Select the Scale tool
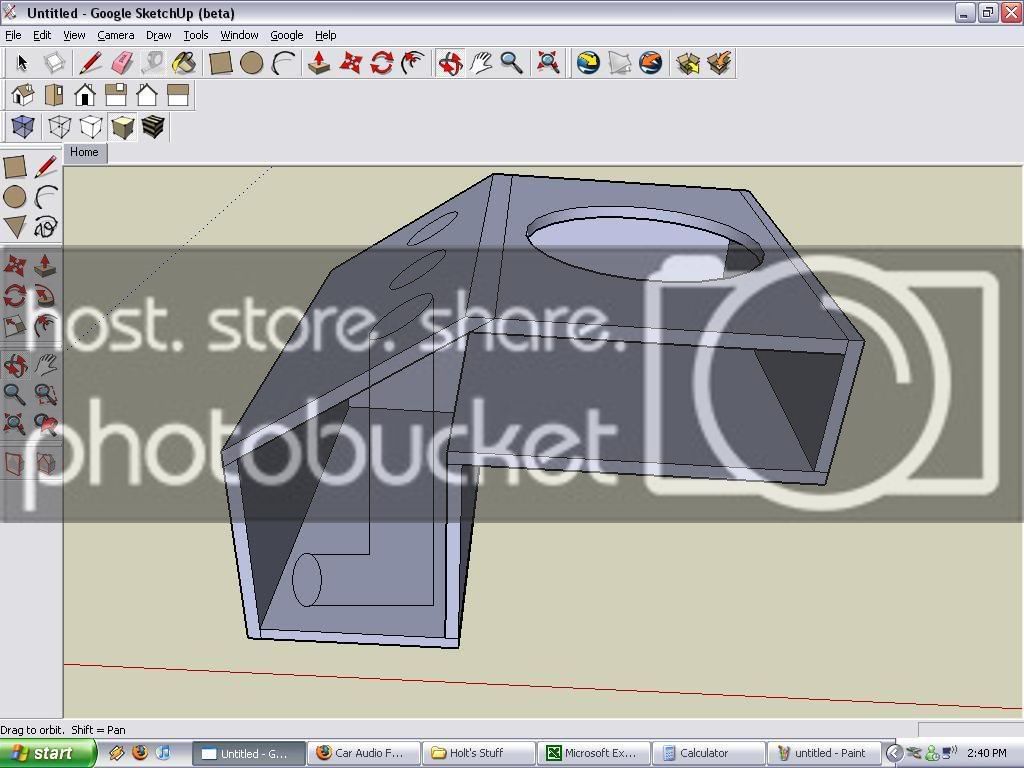This screenshot has height=768, width=1024. click(15, 326)
